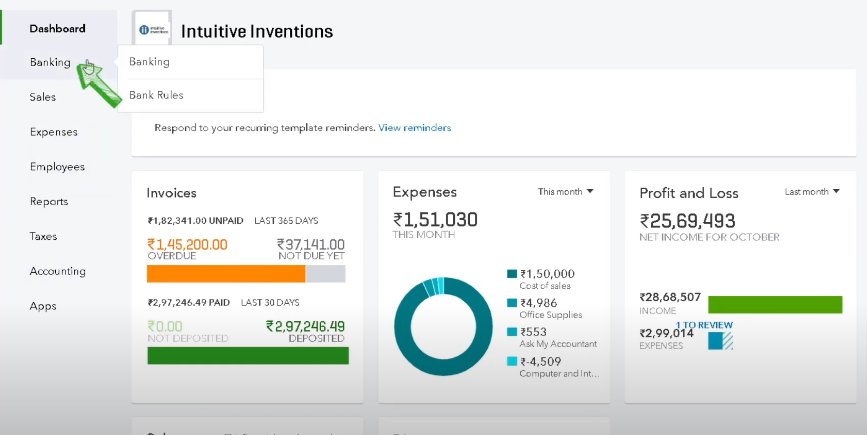Select Taxes in the left menu
This screenshot has width=867, height=435.
coord(43,236)
